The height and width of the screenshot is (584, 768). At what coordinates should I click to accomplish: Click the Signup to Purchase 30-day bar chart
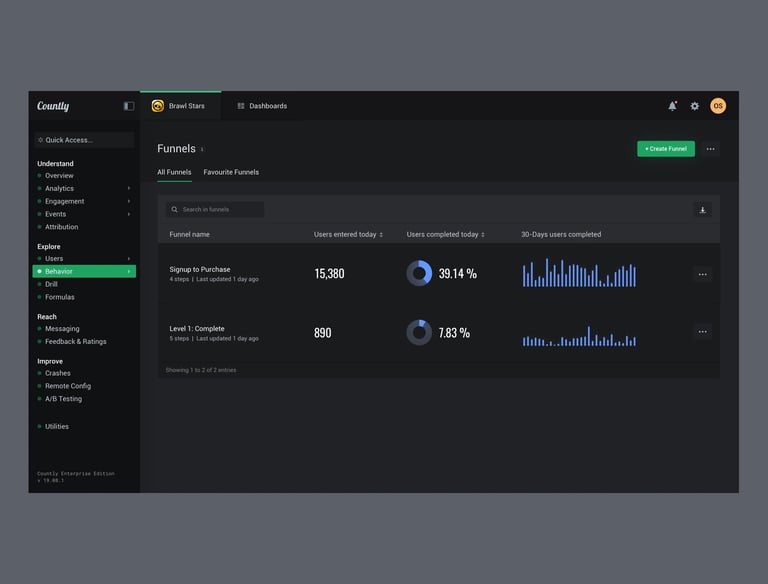pos(579,272)
